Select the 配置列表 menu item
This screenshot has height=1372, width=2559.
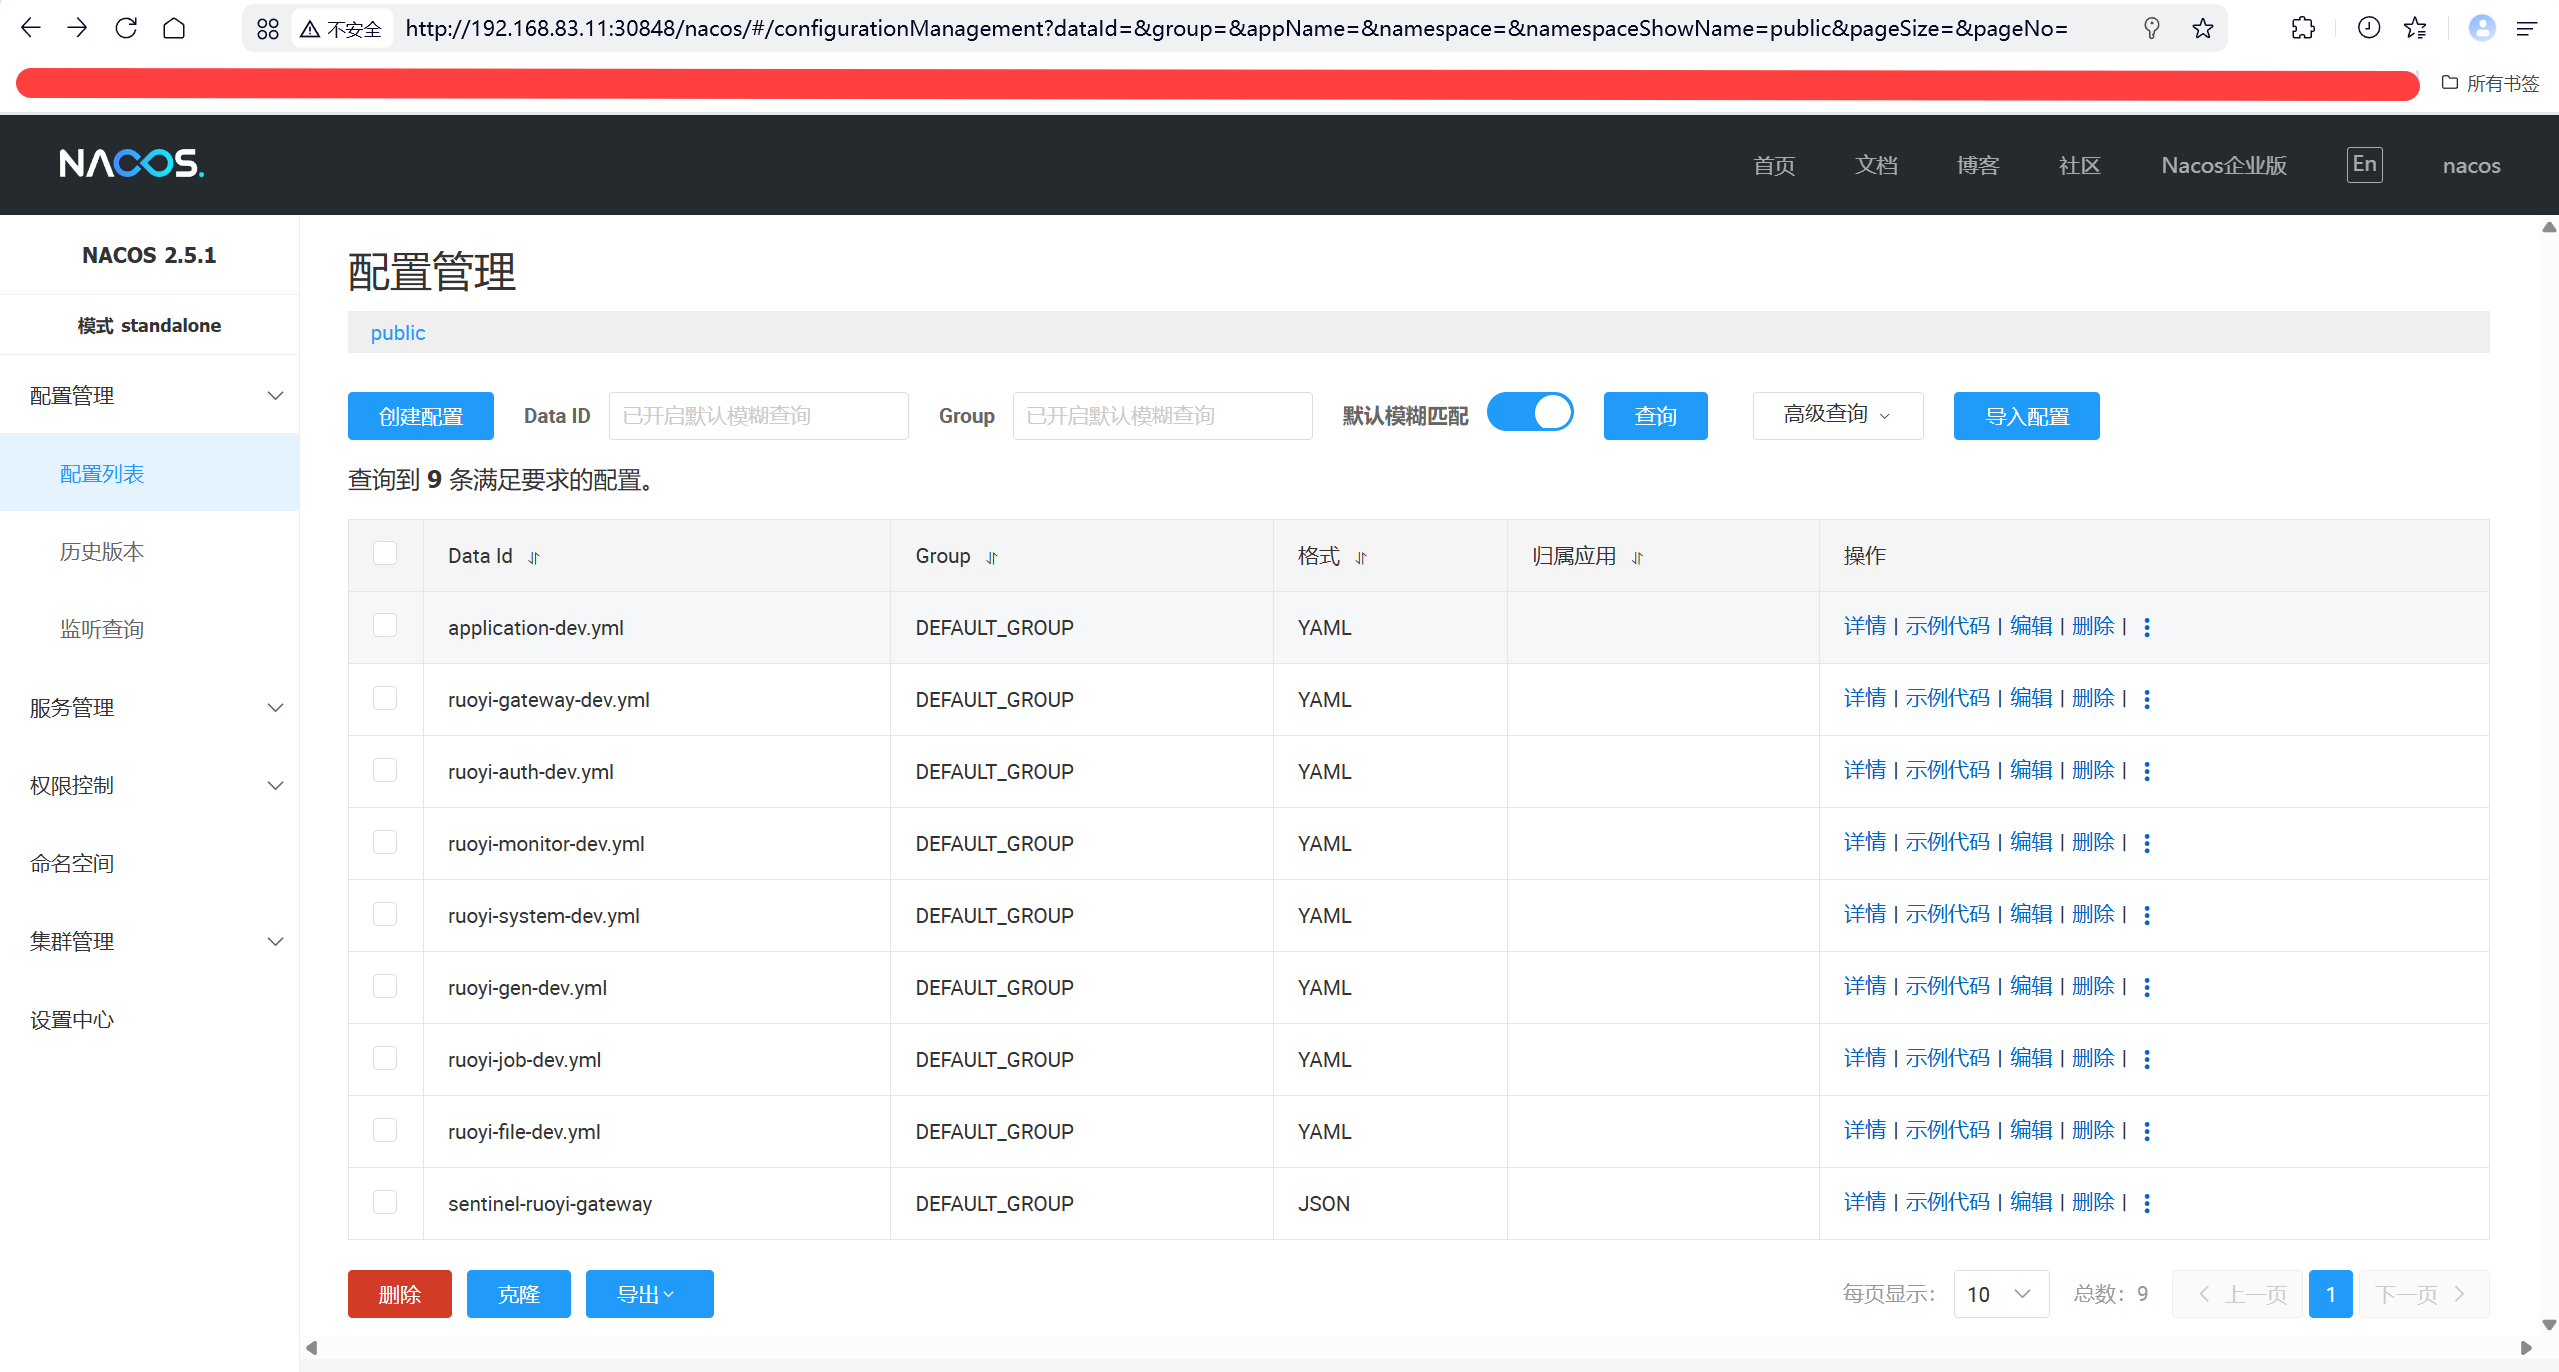[150, 474]
